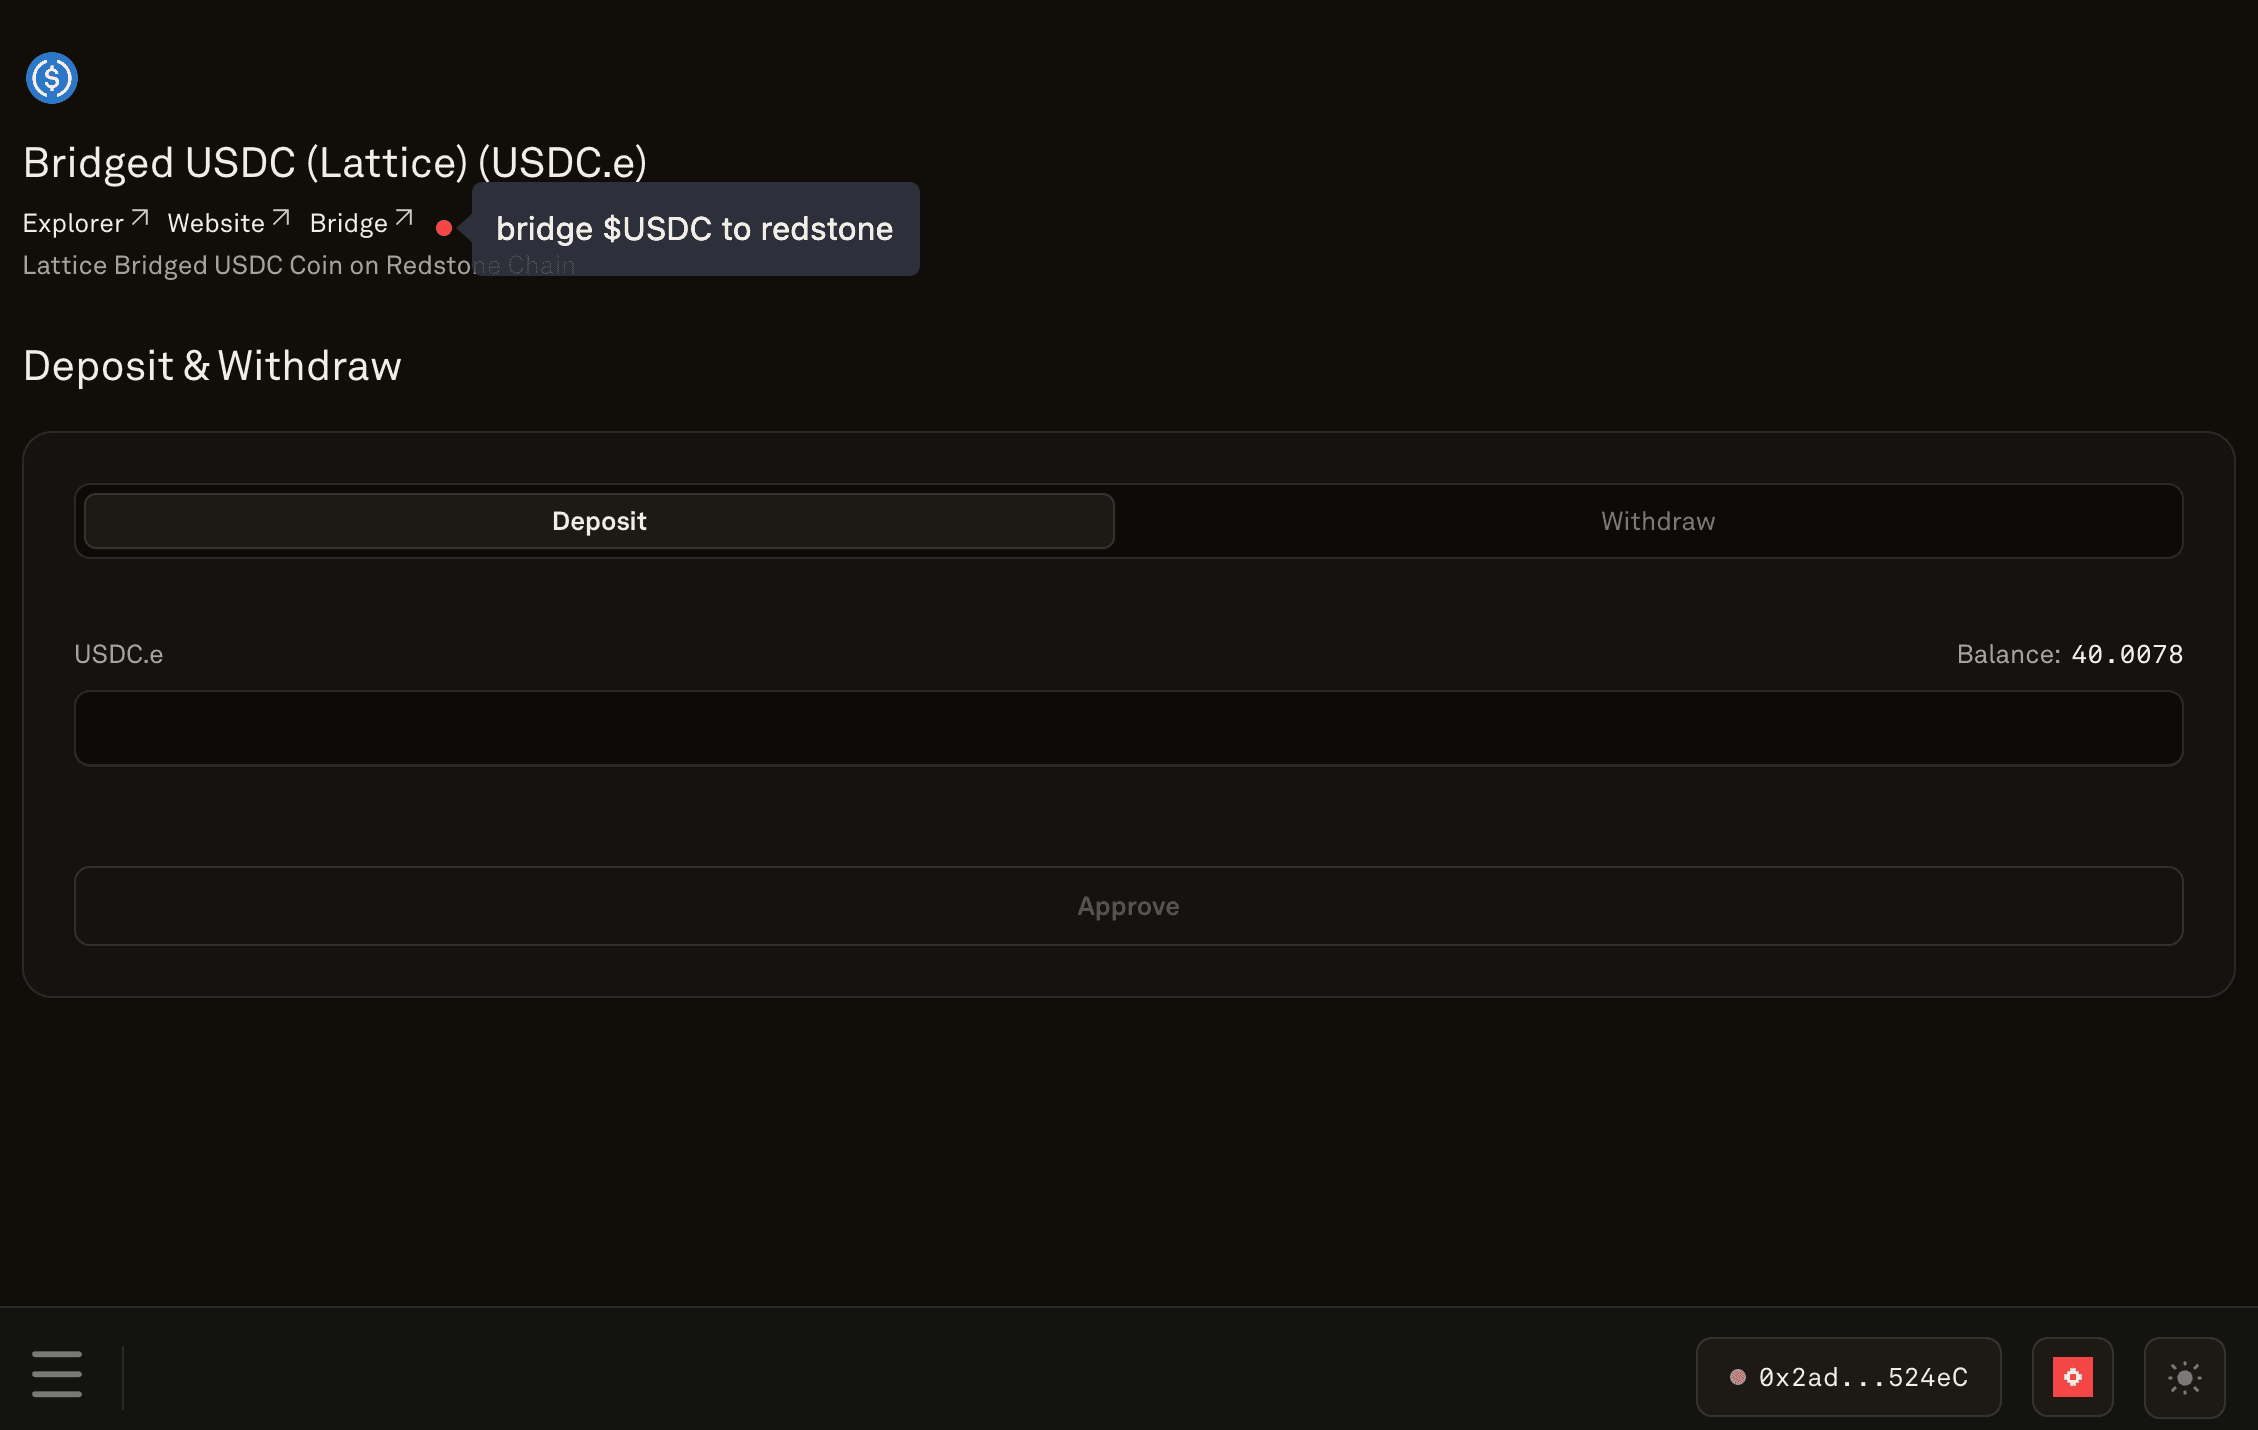Open the hamburger menu icon

click(x=57, y=1374)
